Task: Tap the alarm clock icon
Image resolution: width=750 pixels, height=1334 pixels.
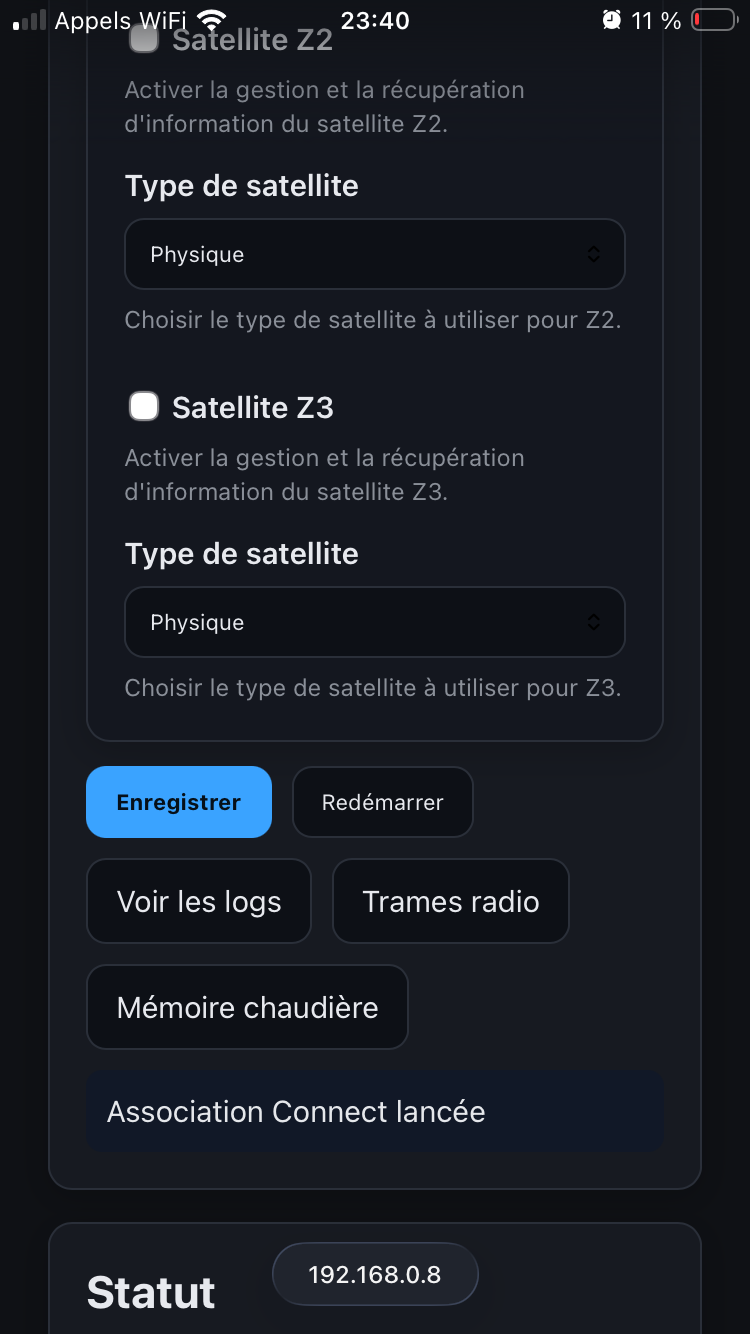Action: coord(611,20)
